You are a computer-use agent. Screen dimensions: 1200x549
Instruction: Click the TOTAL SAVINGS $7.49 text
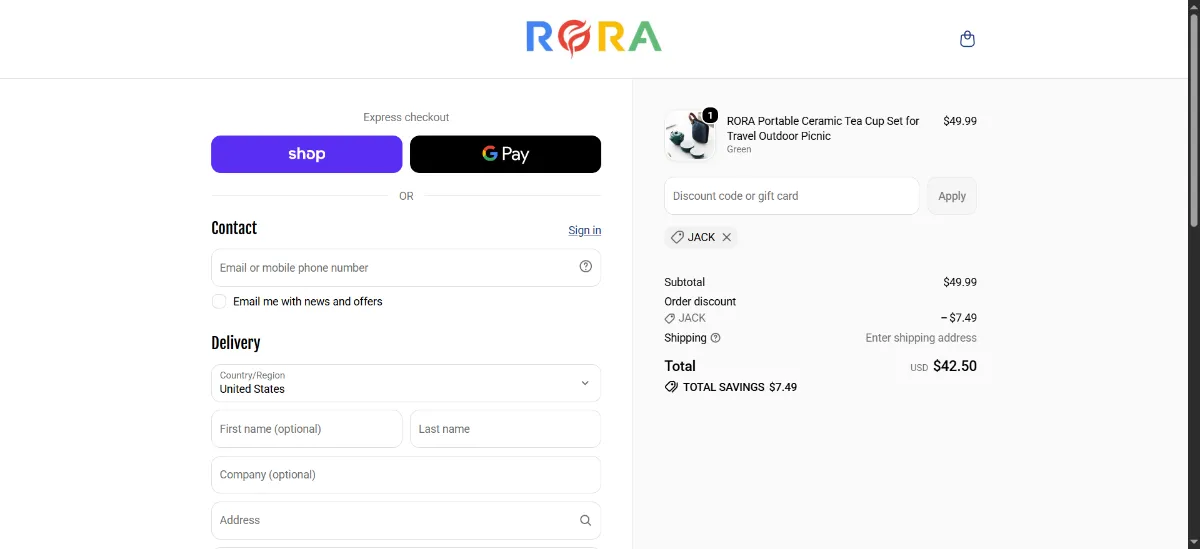coord(740,387)
